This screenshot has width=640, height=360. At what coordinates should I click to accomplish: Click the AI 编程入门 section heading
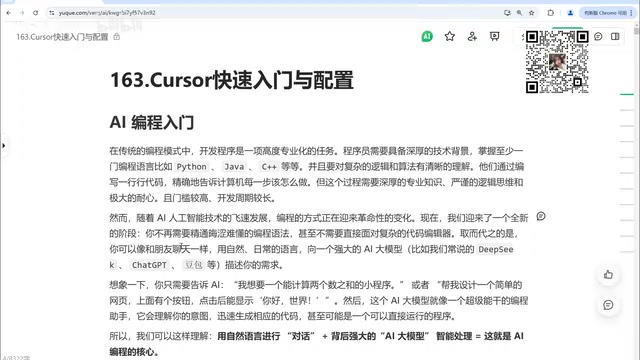pos(151,122)
